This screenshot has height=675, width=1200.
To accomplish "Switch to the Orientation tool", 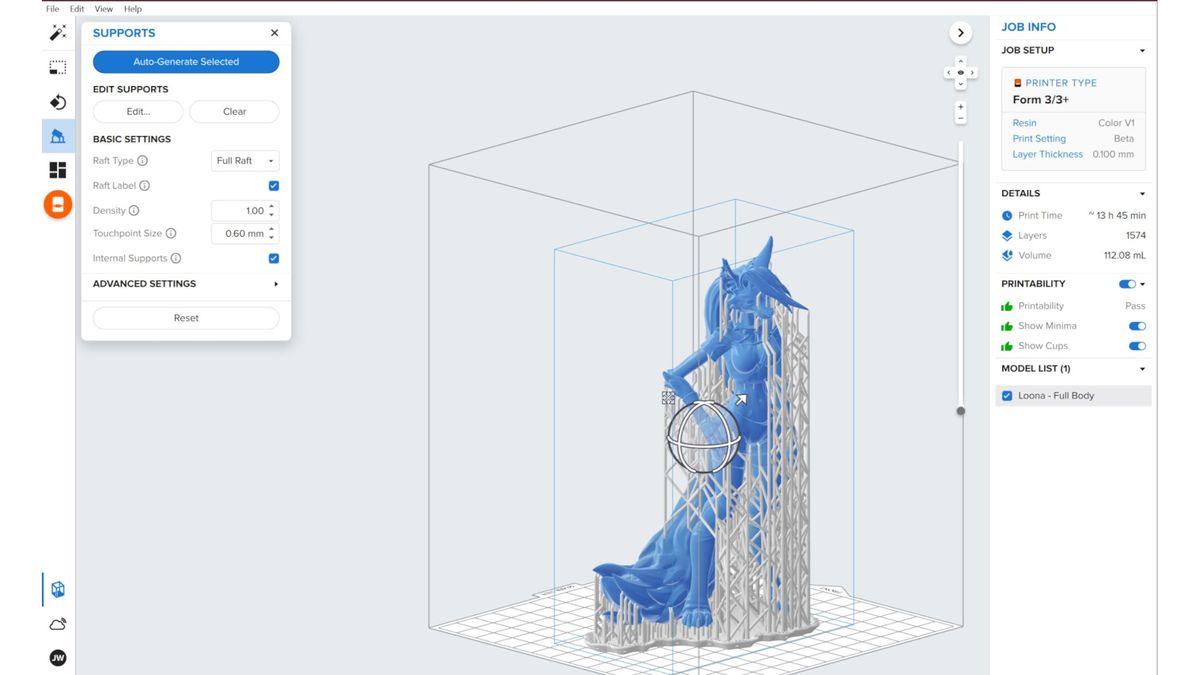I will tap(57, 101).
